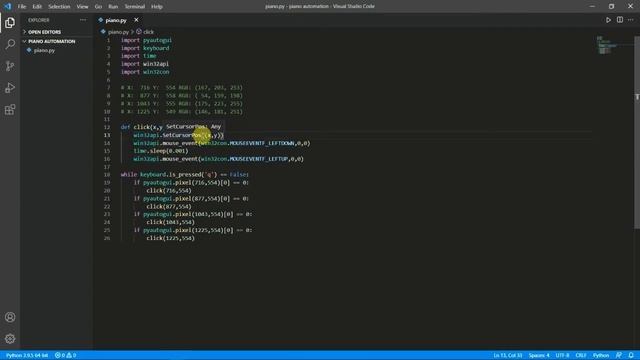This screenshot has width=640, height=360.
Task: Show errors and warnings count
Action: coord(65,355)
